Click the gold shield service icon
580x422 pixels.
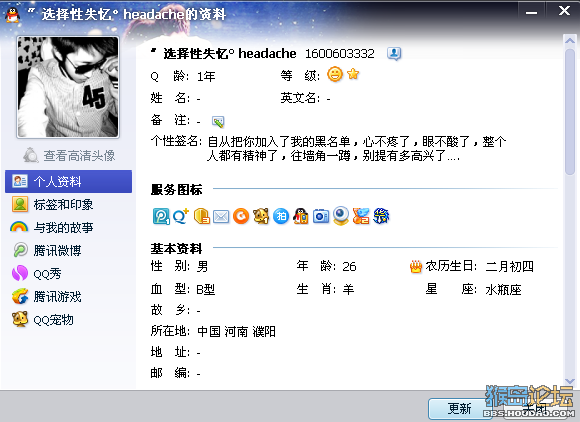202,216
